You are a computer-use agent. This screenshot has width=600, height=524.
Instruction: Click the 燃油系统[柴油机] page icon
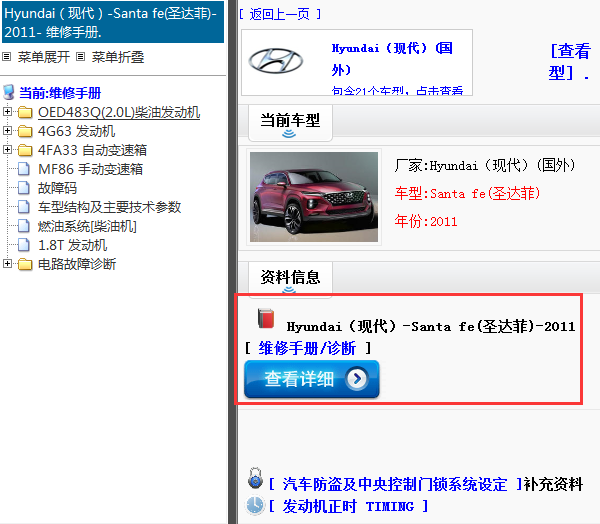(x=24, y=226)
